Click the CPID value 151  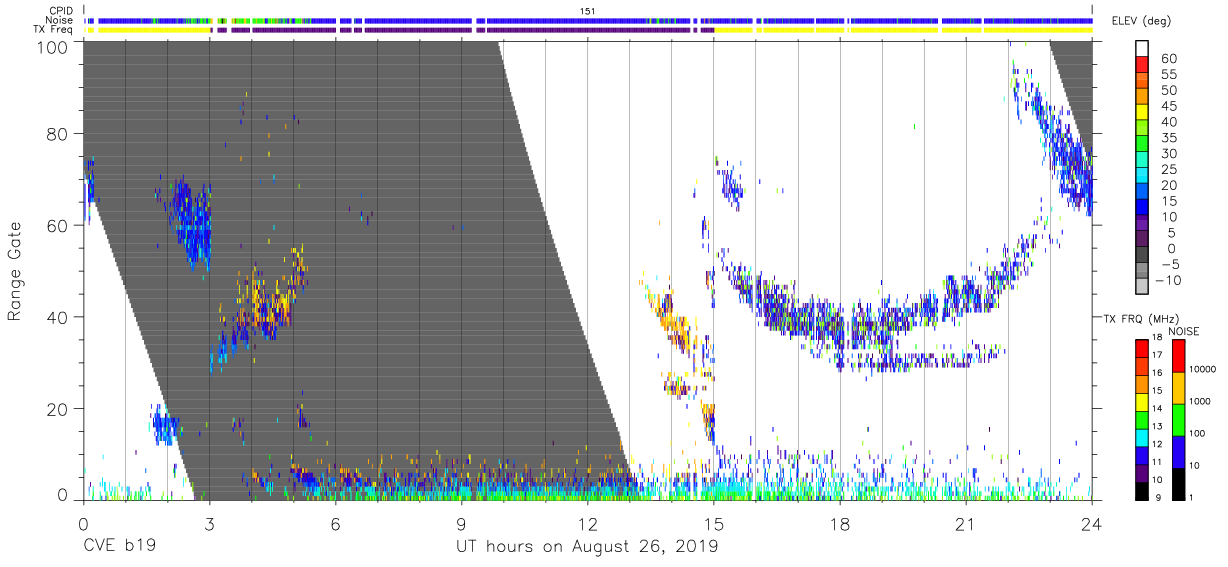point(588,10)
